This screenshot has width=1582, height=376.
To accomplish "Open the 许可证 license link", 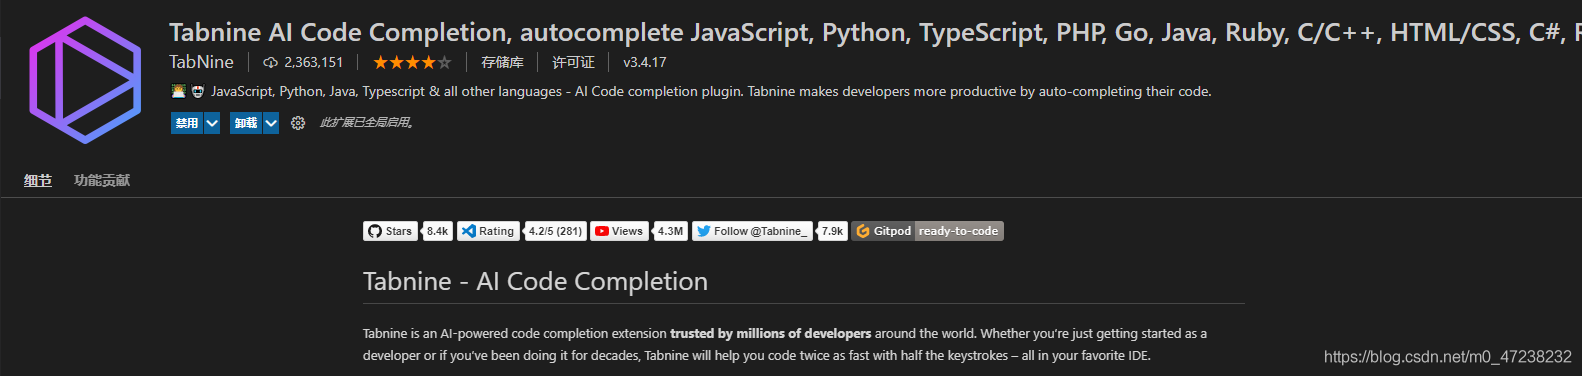I will click(x=573, y=62).
